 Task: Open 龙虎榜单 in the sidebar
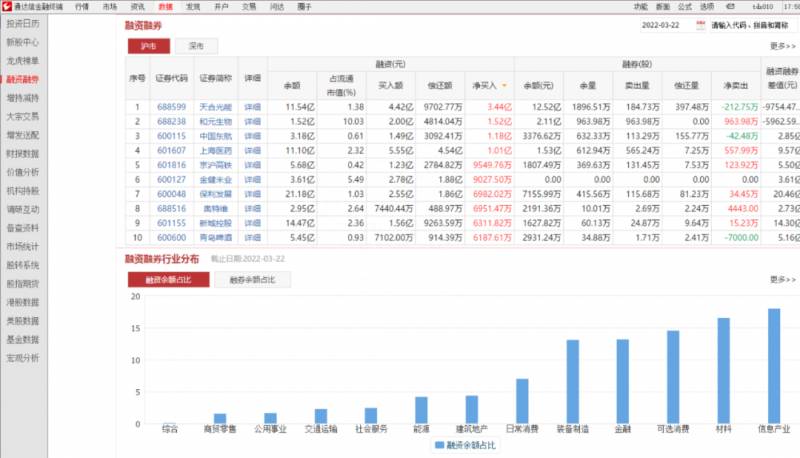23,61
